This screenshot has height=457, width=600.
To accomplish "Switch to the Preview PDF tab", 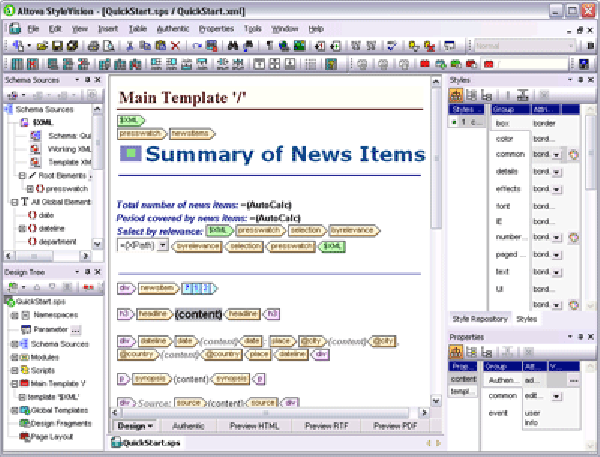I will pos(395,426).
